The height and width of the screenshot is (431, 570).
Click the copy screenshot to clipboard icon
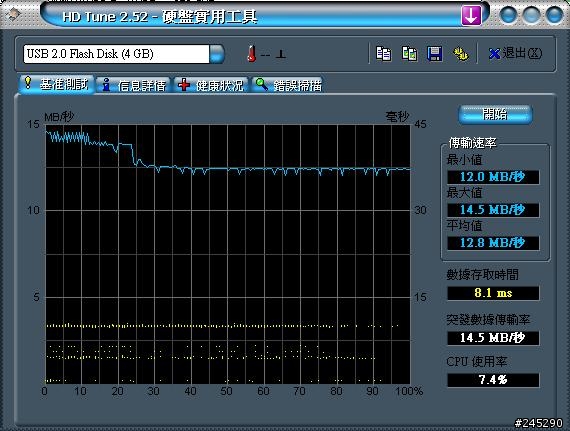pos(409,54)
